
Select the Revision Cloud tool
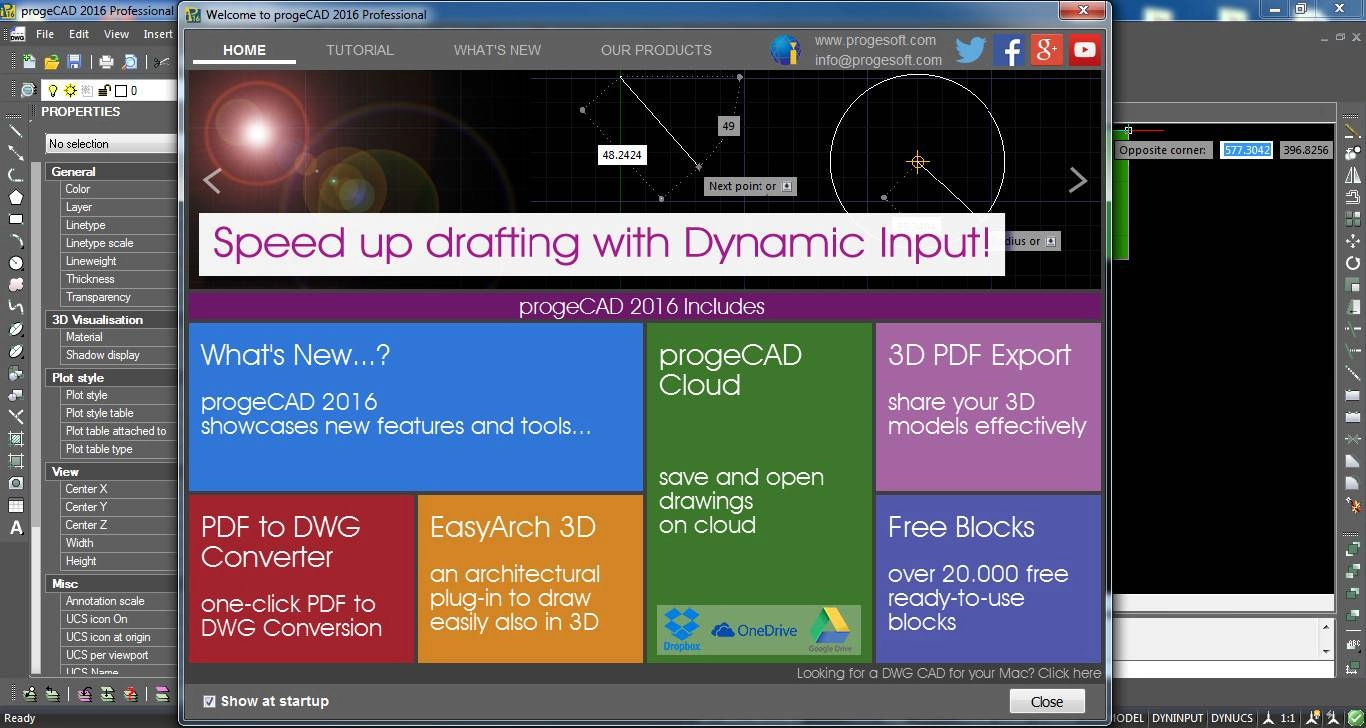pyautogui.click(x=16, y=285)
